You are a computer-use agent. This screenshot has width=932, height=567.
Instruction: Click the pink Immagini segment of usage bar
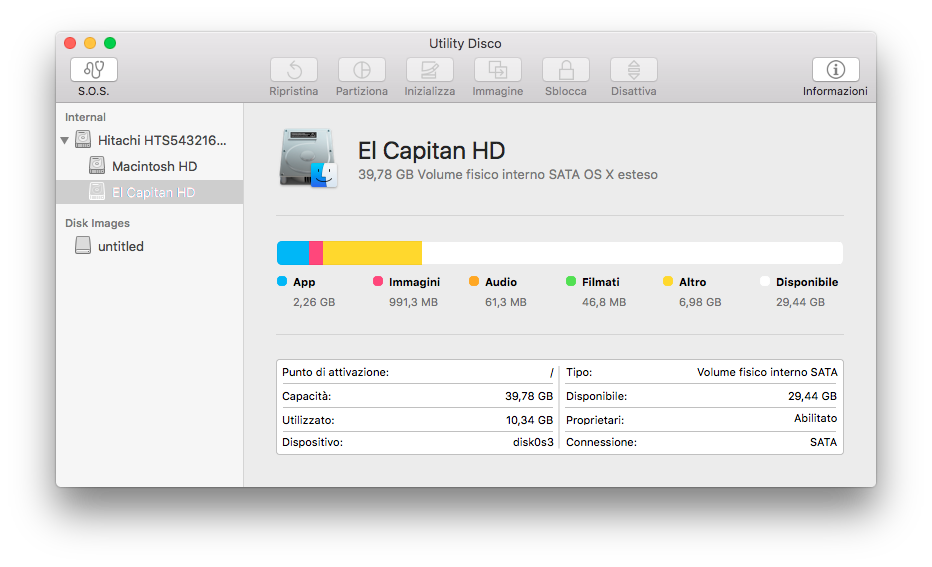point(316,253)
